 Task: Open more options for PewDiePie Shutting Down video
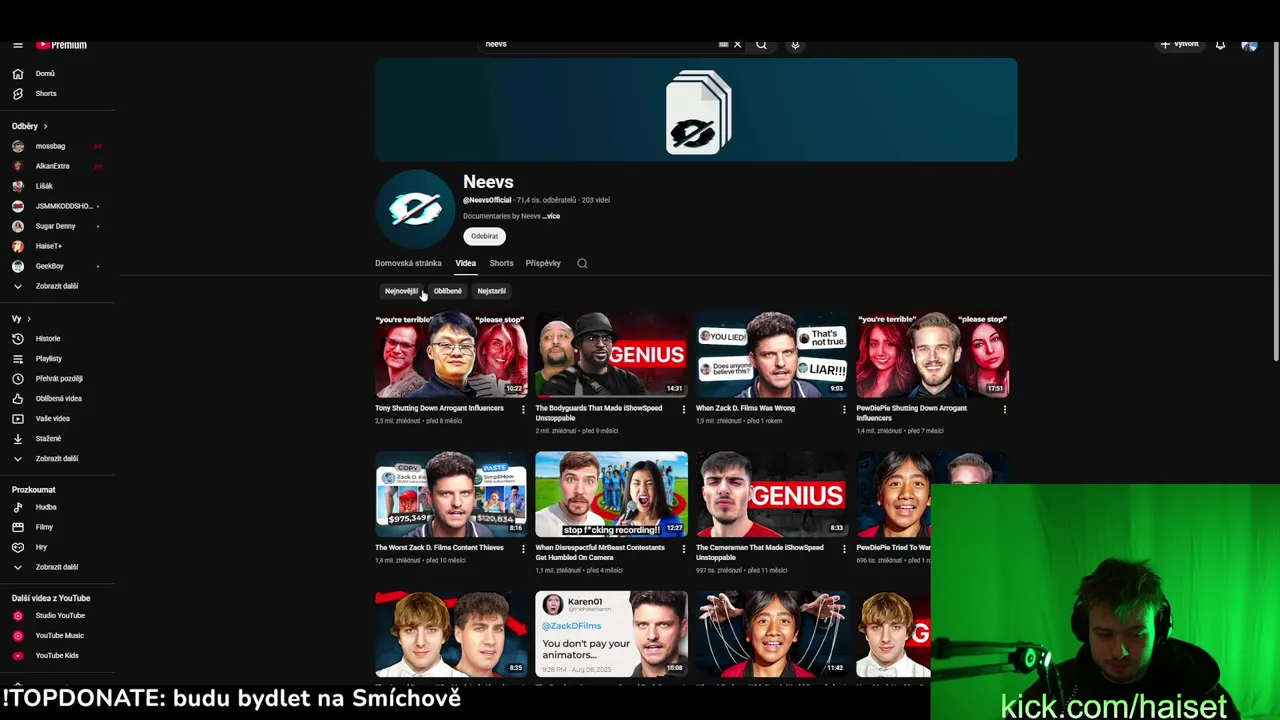(x=1004, y=409)
